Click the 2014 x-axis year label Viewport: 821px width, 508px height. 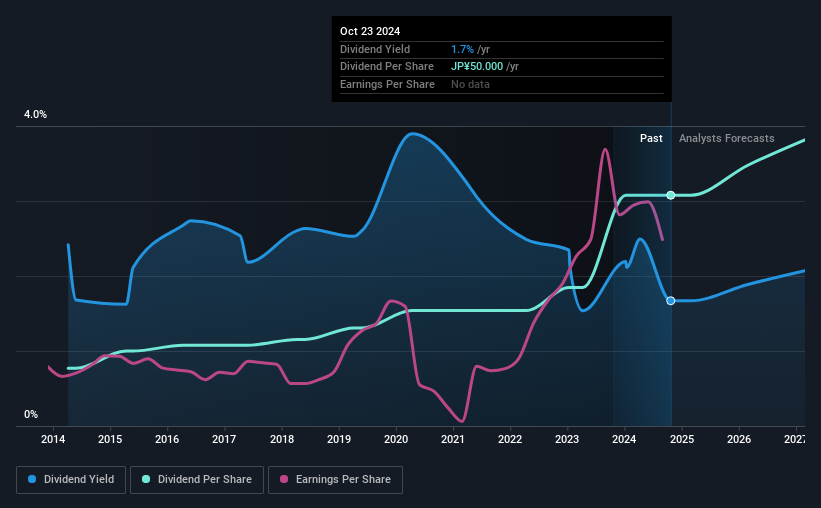tap(53, 439)
